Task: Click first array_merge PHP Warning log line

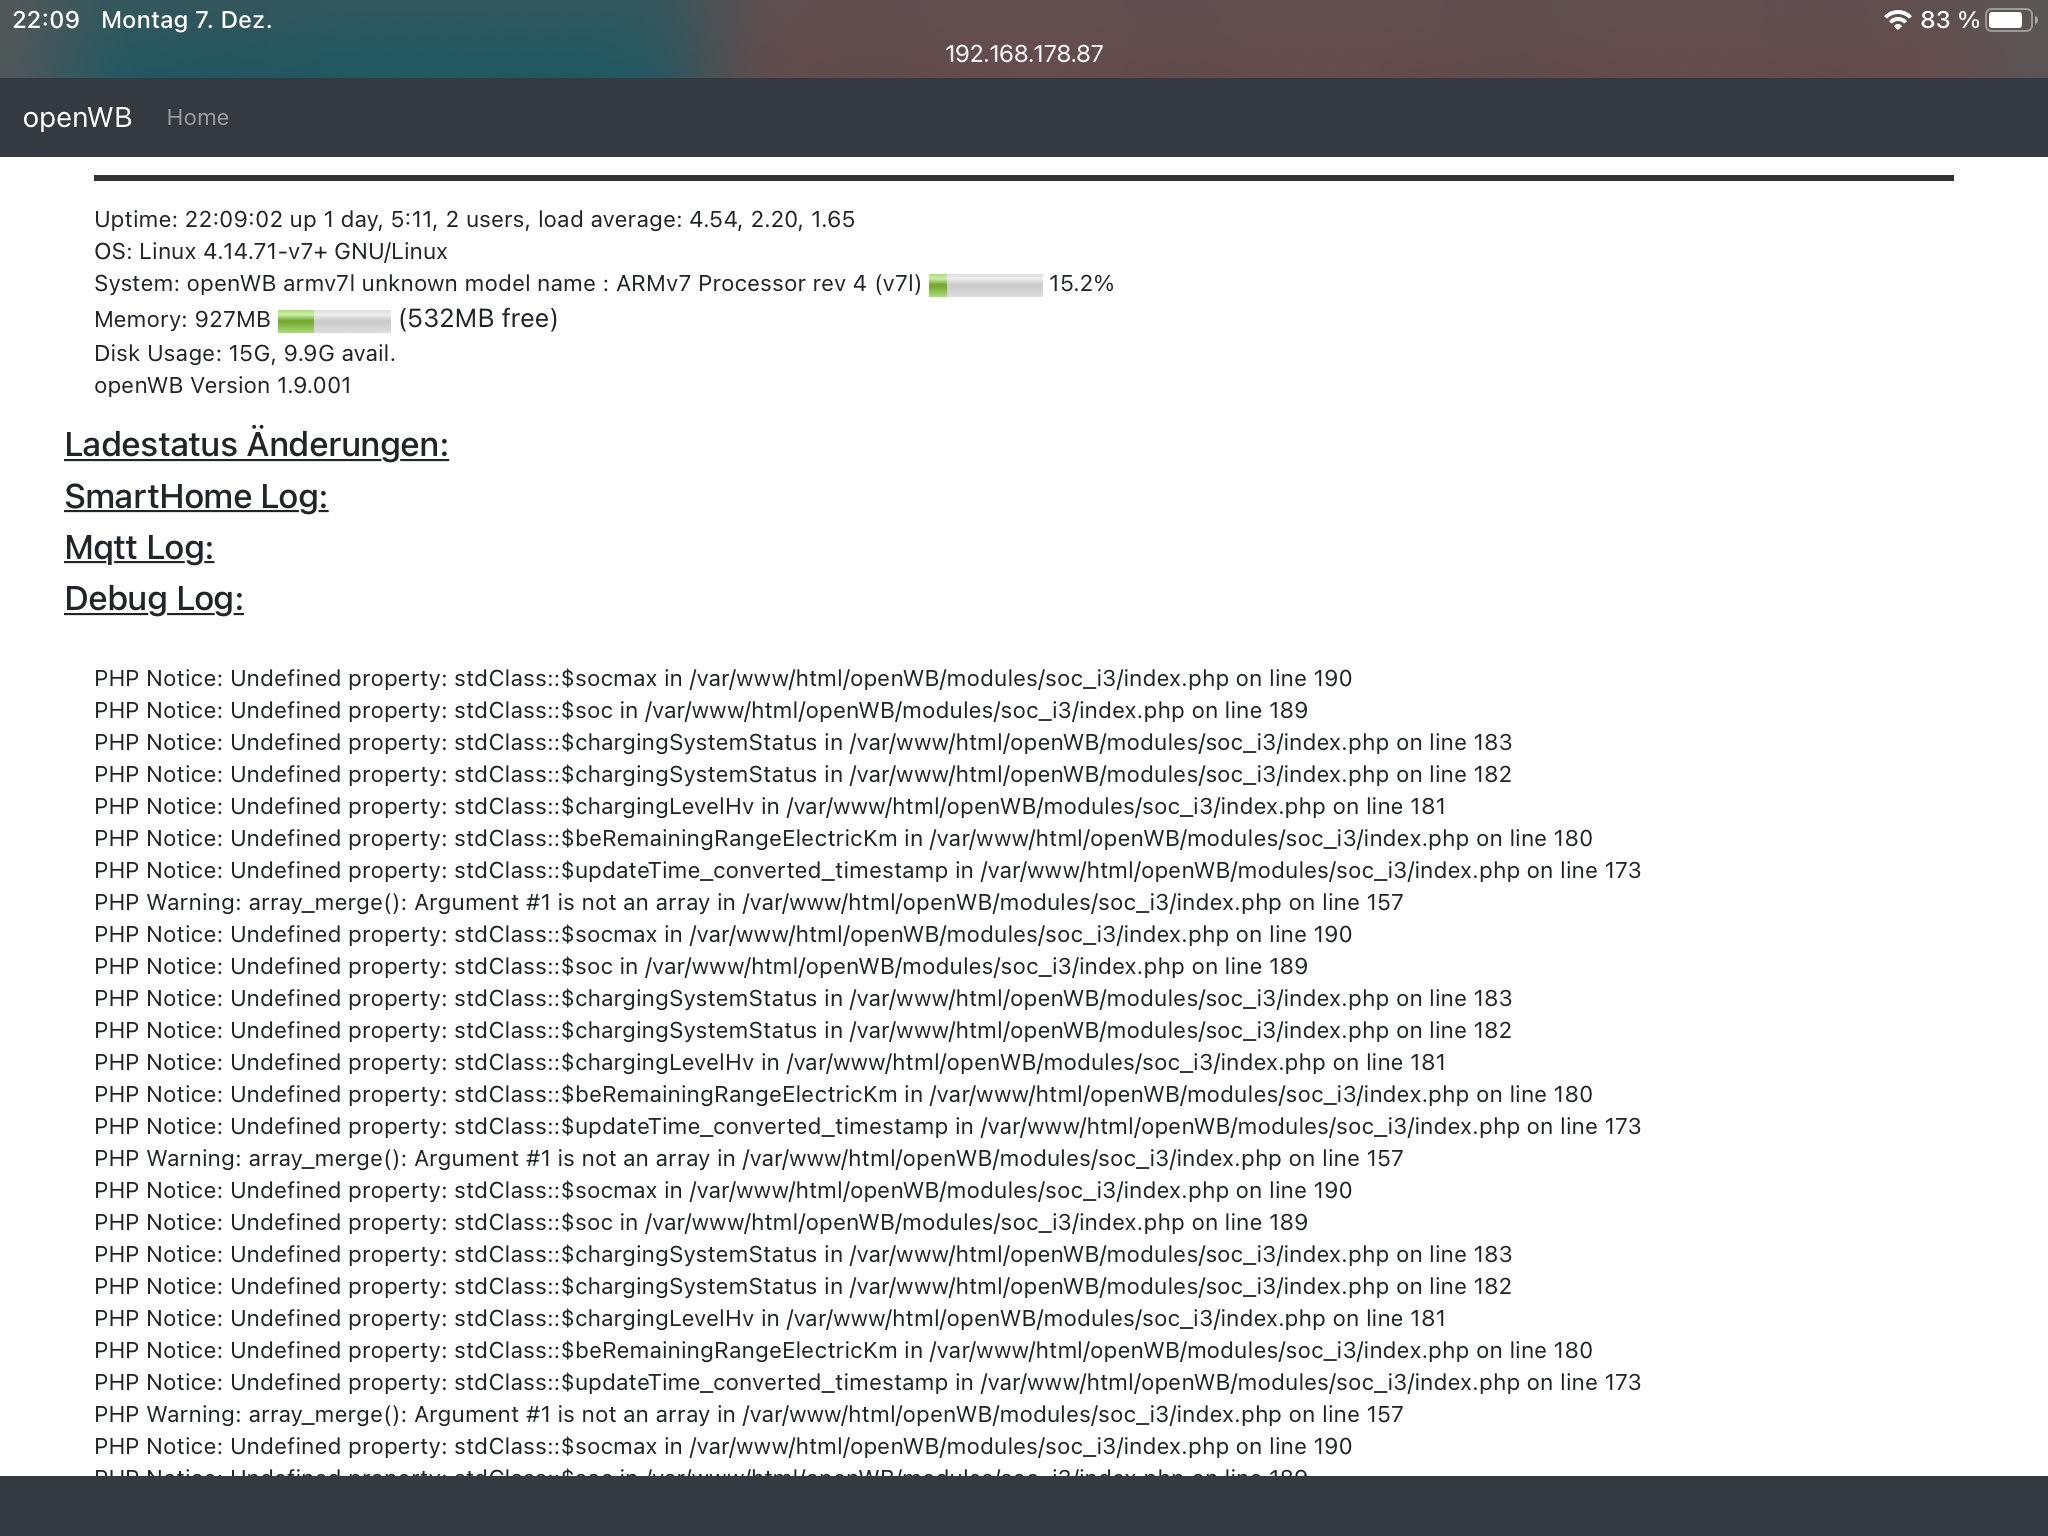Action: tap(748, 902)
